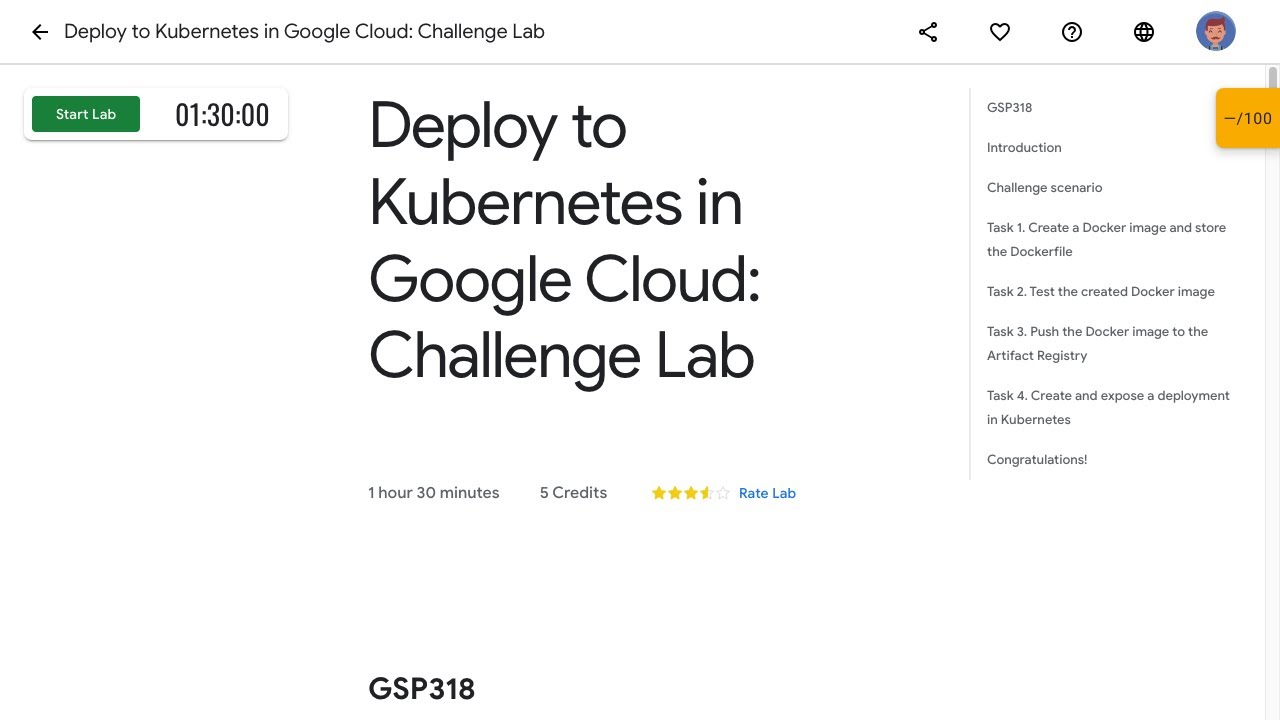Click the GSP318 heading in main content
This screenshot has width=1280, height=720.
point(422,689)
